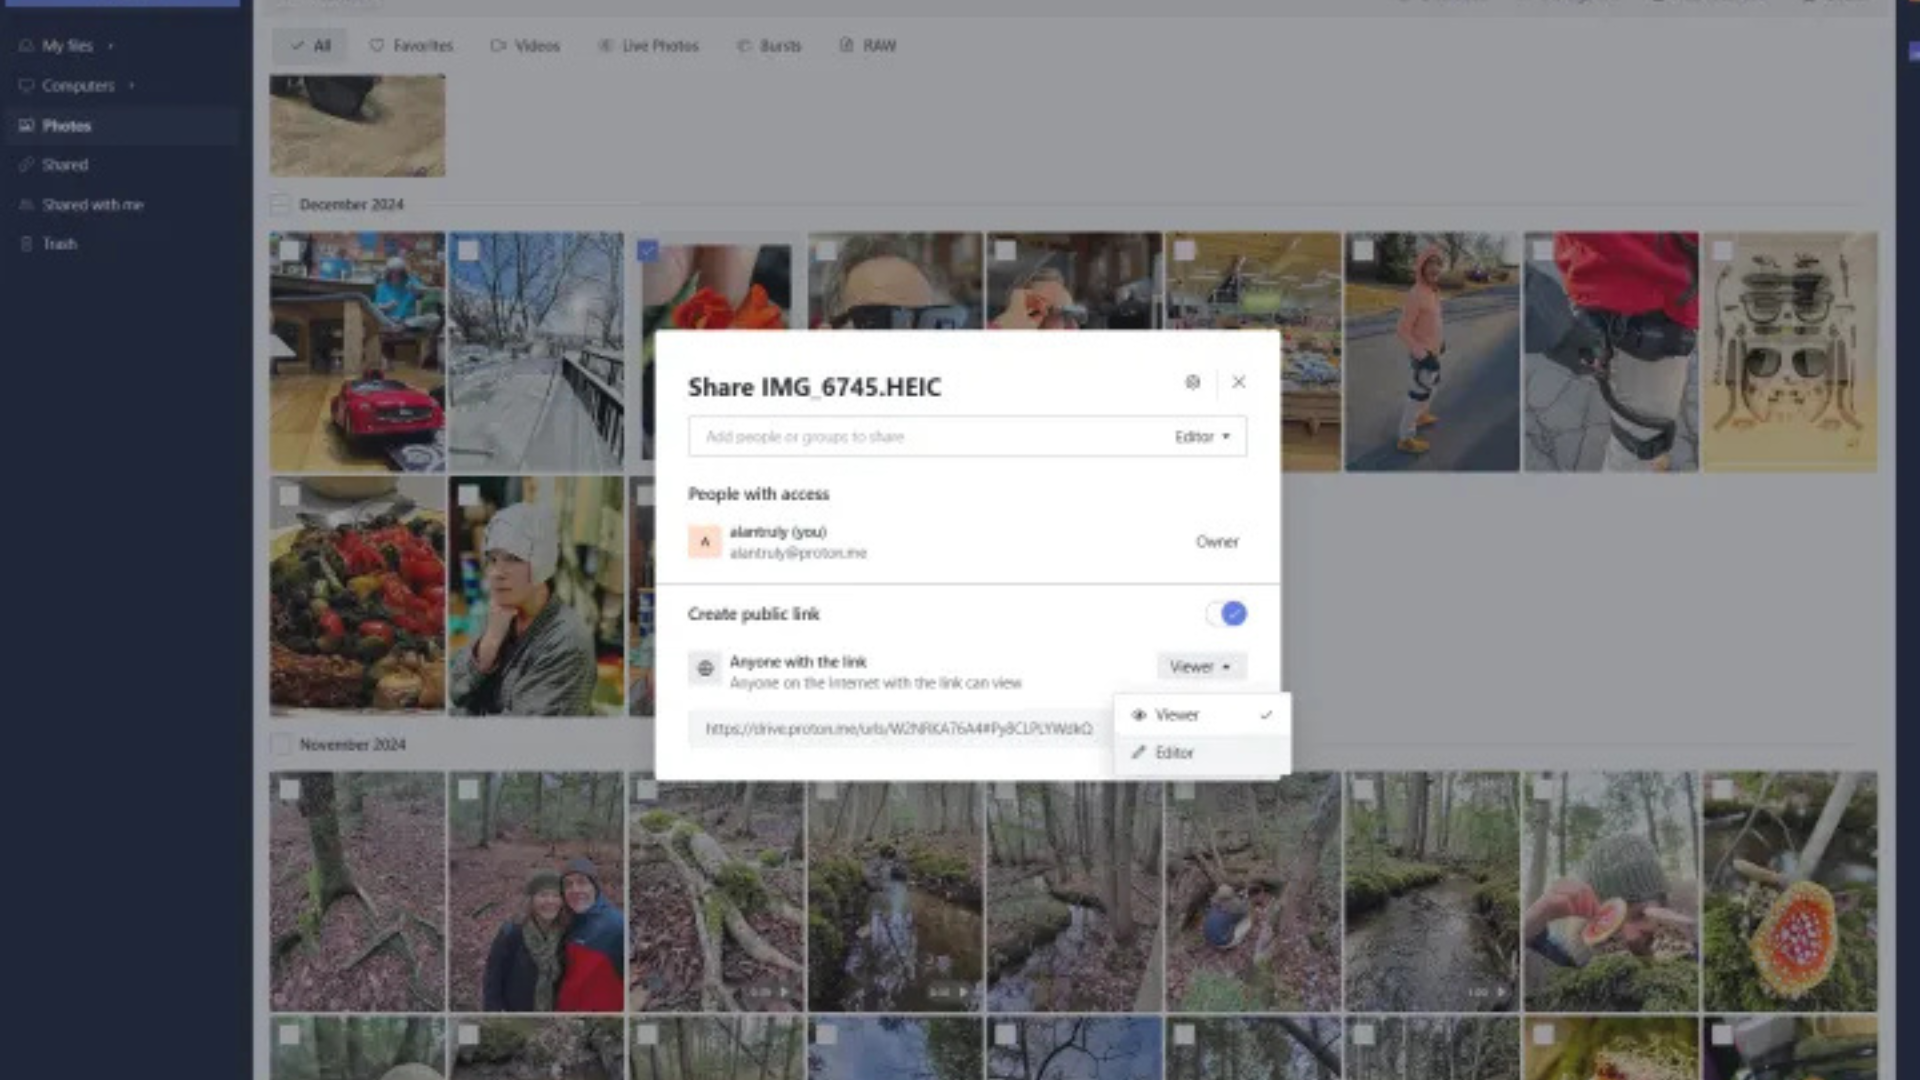Open the Trash sidebar item
The image size is (1920, 1080).
tap(59, 244)
